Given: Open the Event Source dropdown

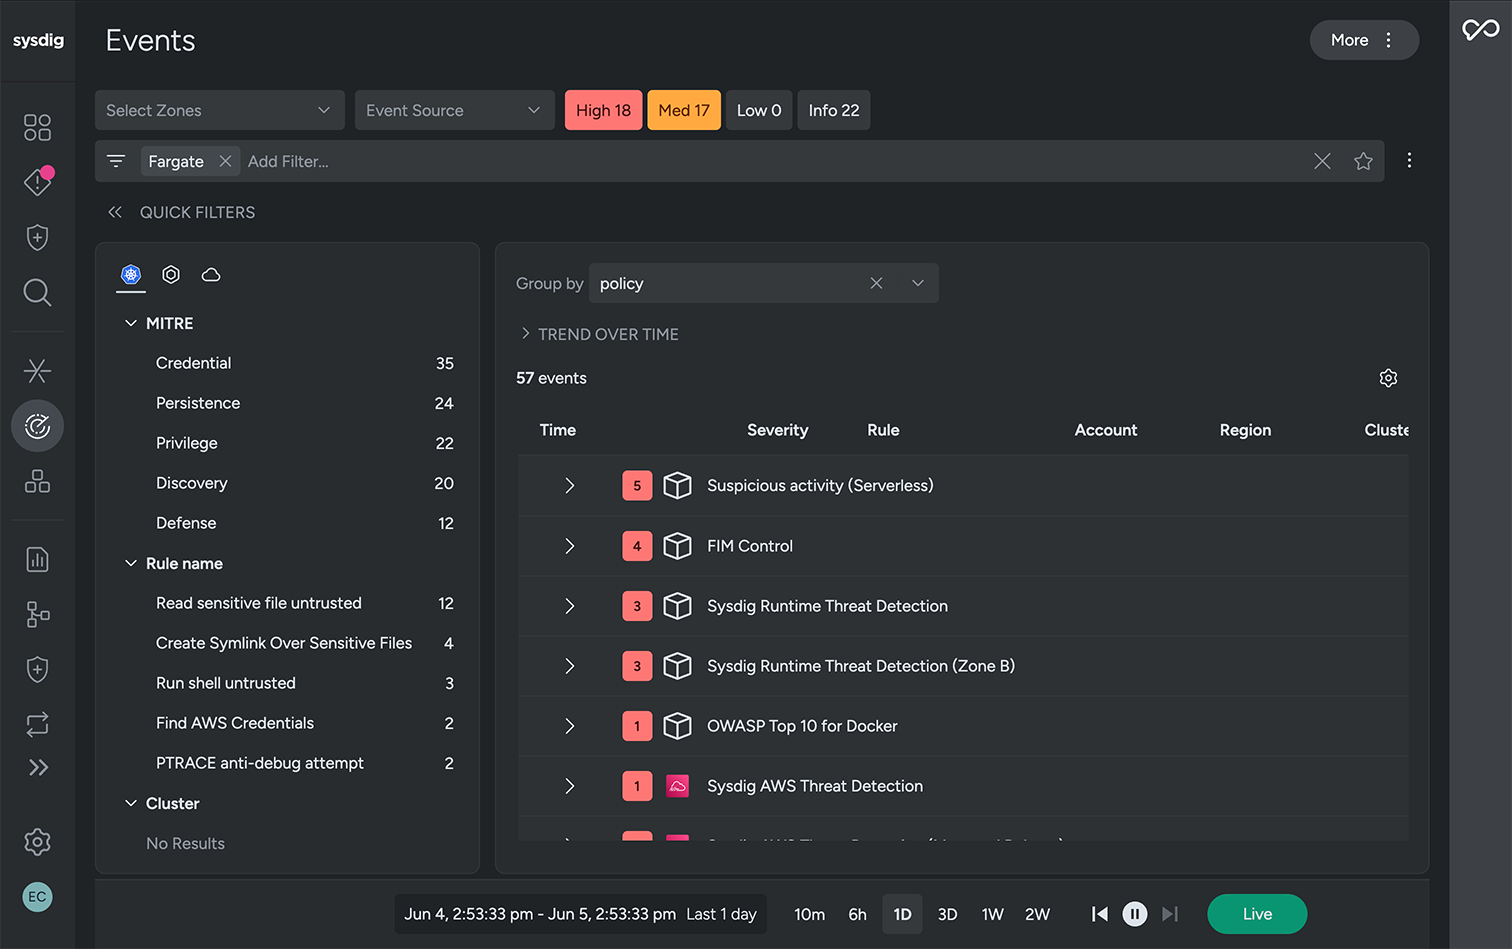Looking at the screenshot, I should point(455,110).
